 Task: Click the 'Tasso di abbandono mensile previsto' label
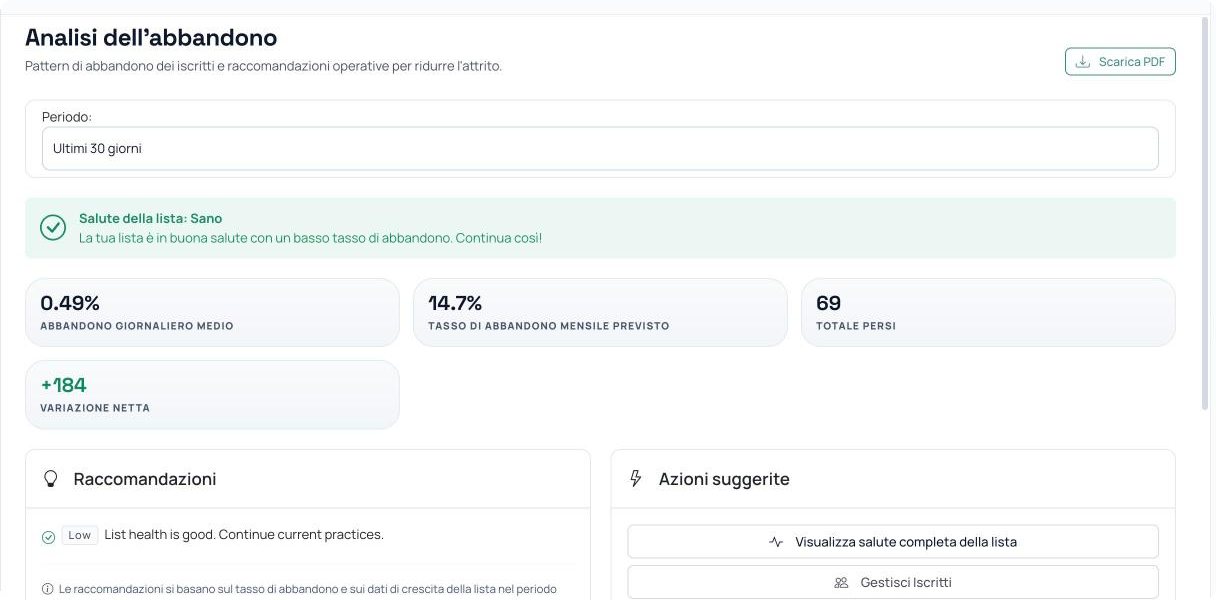click(x=549, y=326)
